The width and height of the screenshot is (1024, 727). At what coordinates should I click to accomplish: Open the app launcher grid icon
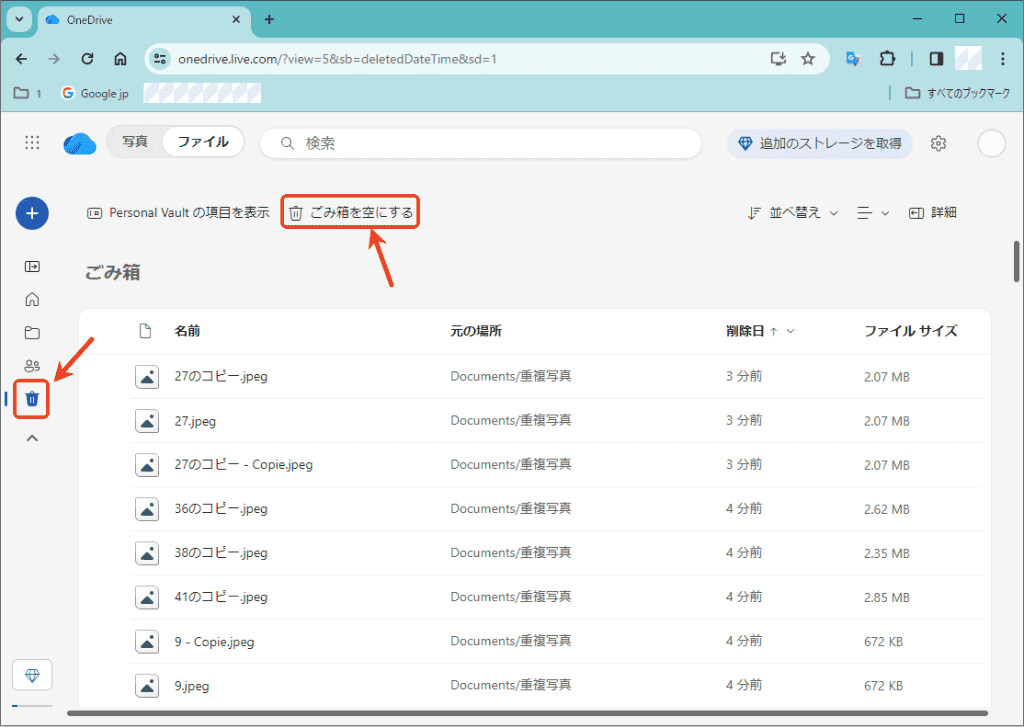coord(32,143)
